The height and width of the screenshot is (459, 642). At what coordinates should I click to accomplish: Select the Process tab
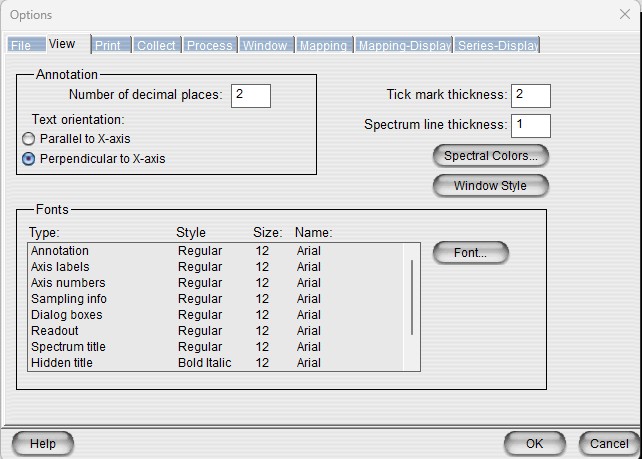pyautogui.click(x=209, y=46)
